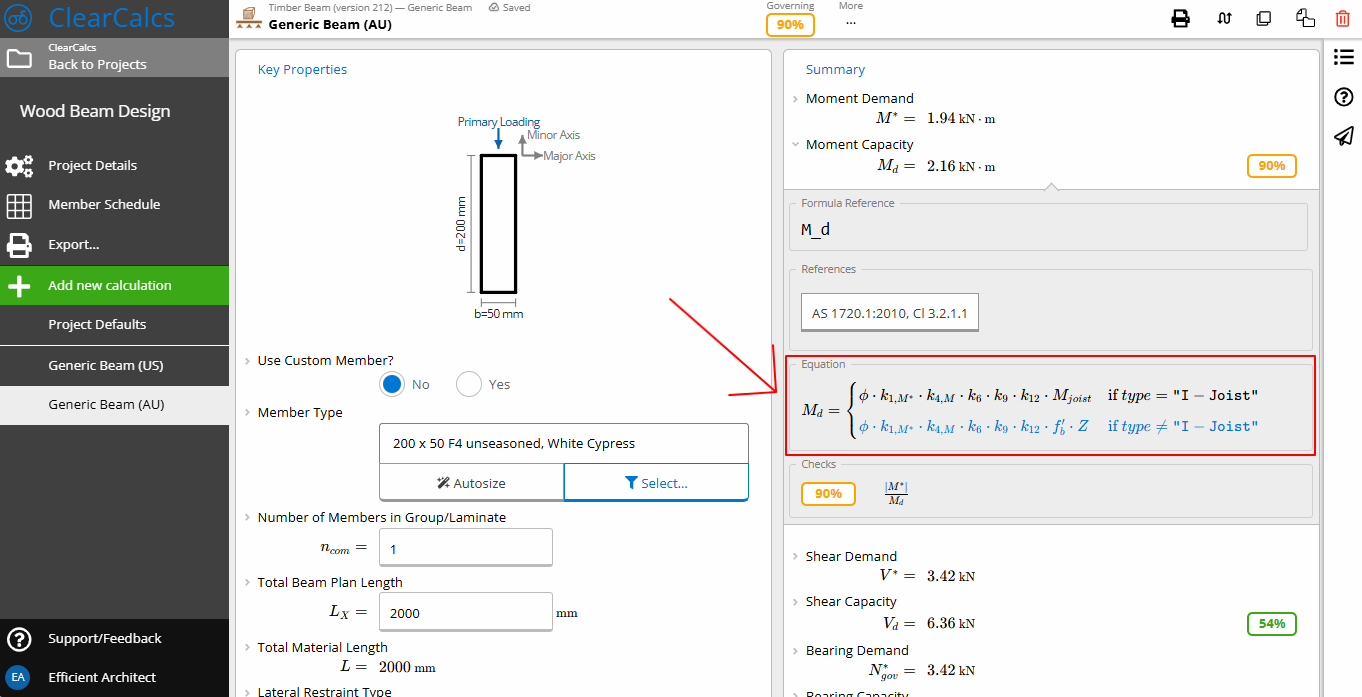This screenshot has height=697, width=1362.
Task: Click Support/Feedback link
Action: 105,638
